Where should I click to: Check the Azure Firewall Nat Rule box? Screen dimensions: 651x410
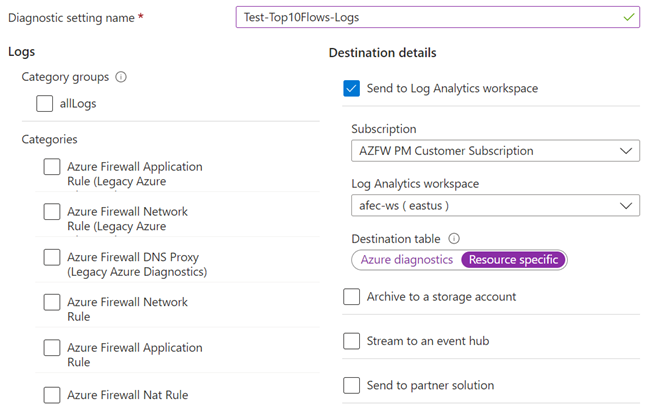coord(52,394)
